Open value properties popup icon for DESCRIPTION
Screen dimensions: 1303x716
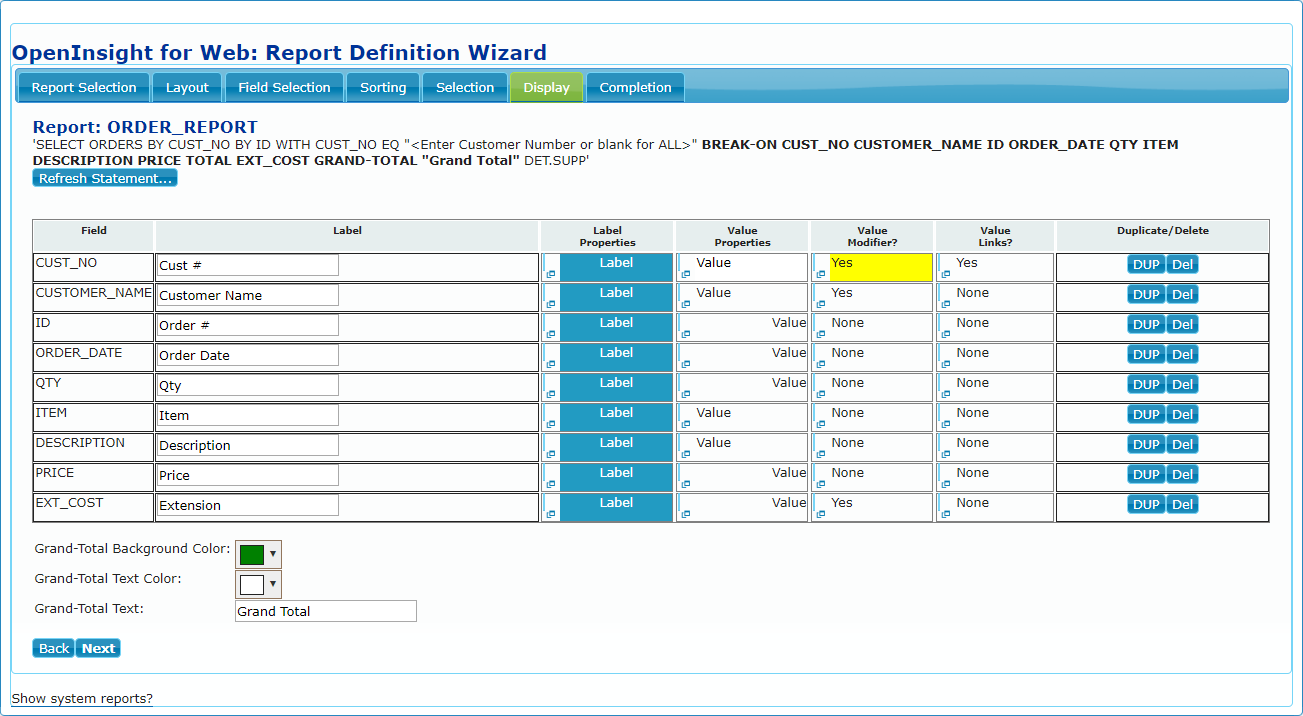(x=685, y=454)
